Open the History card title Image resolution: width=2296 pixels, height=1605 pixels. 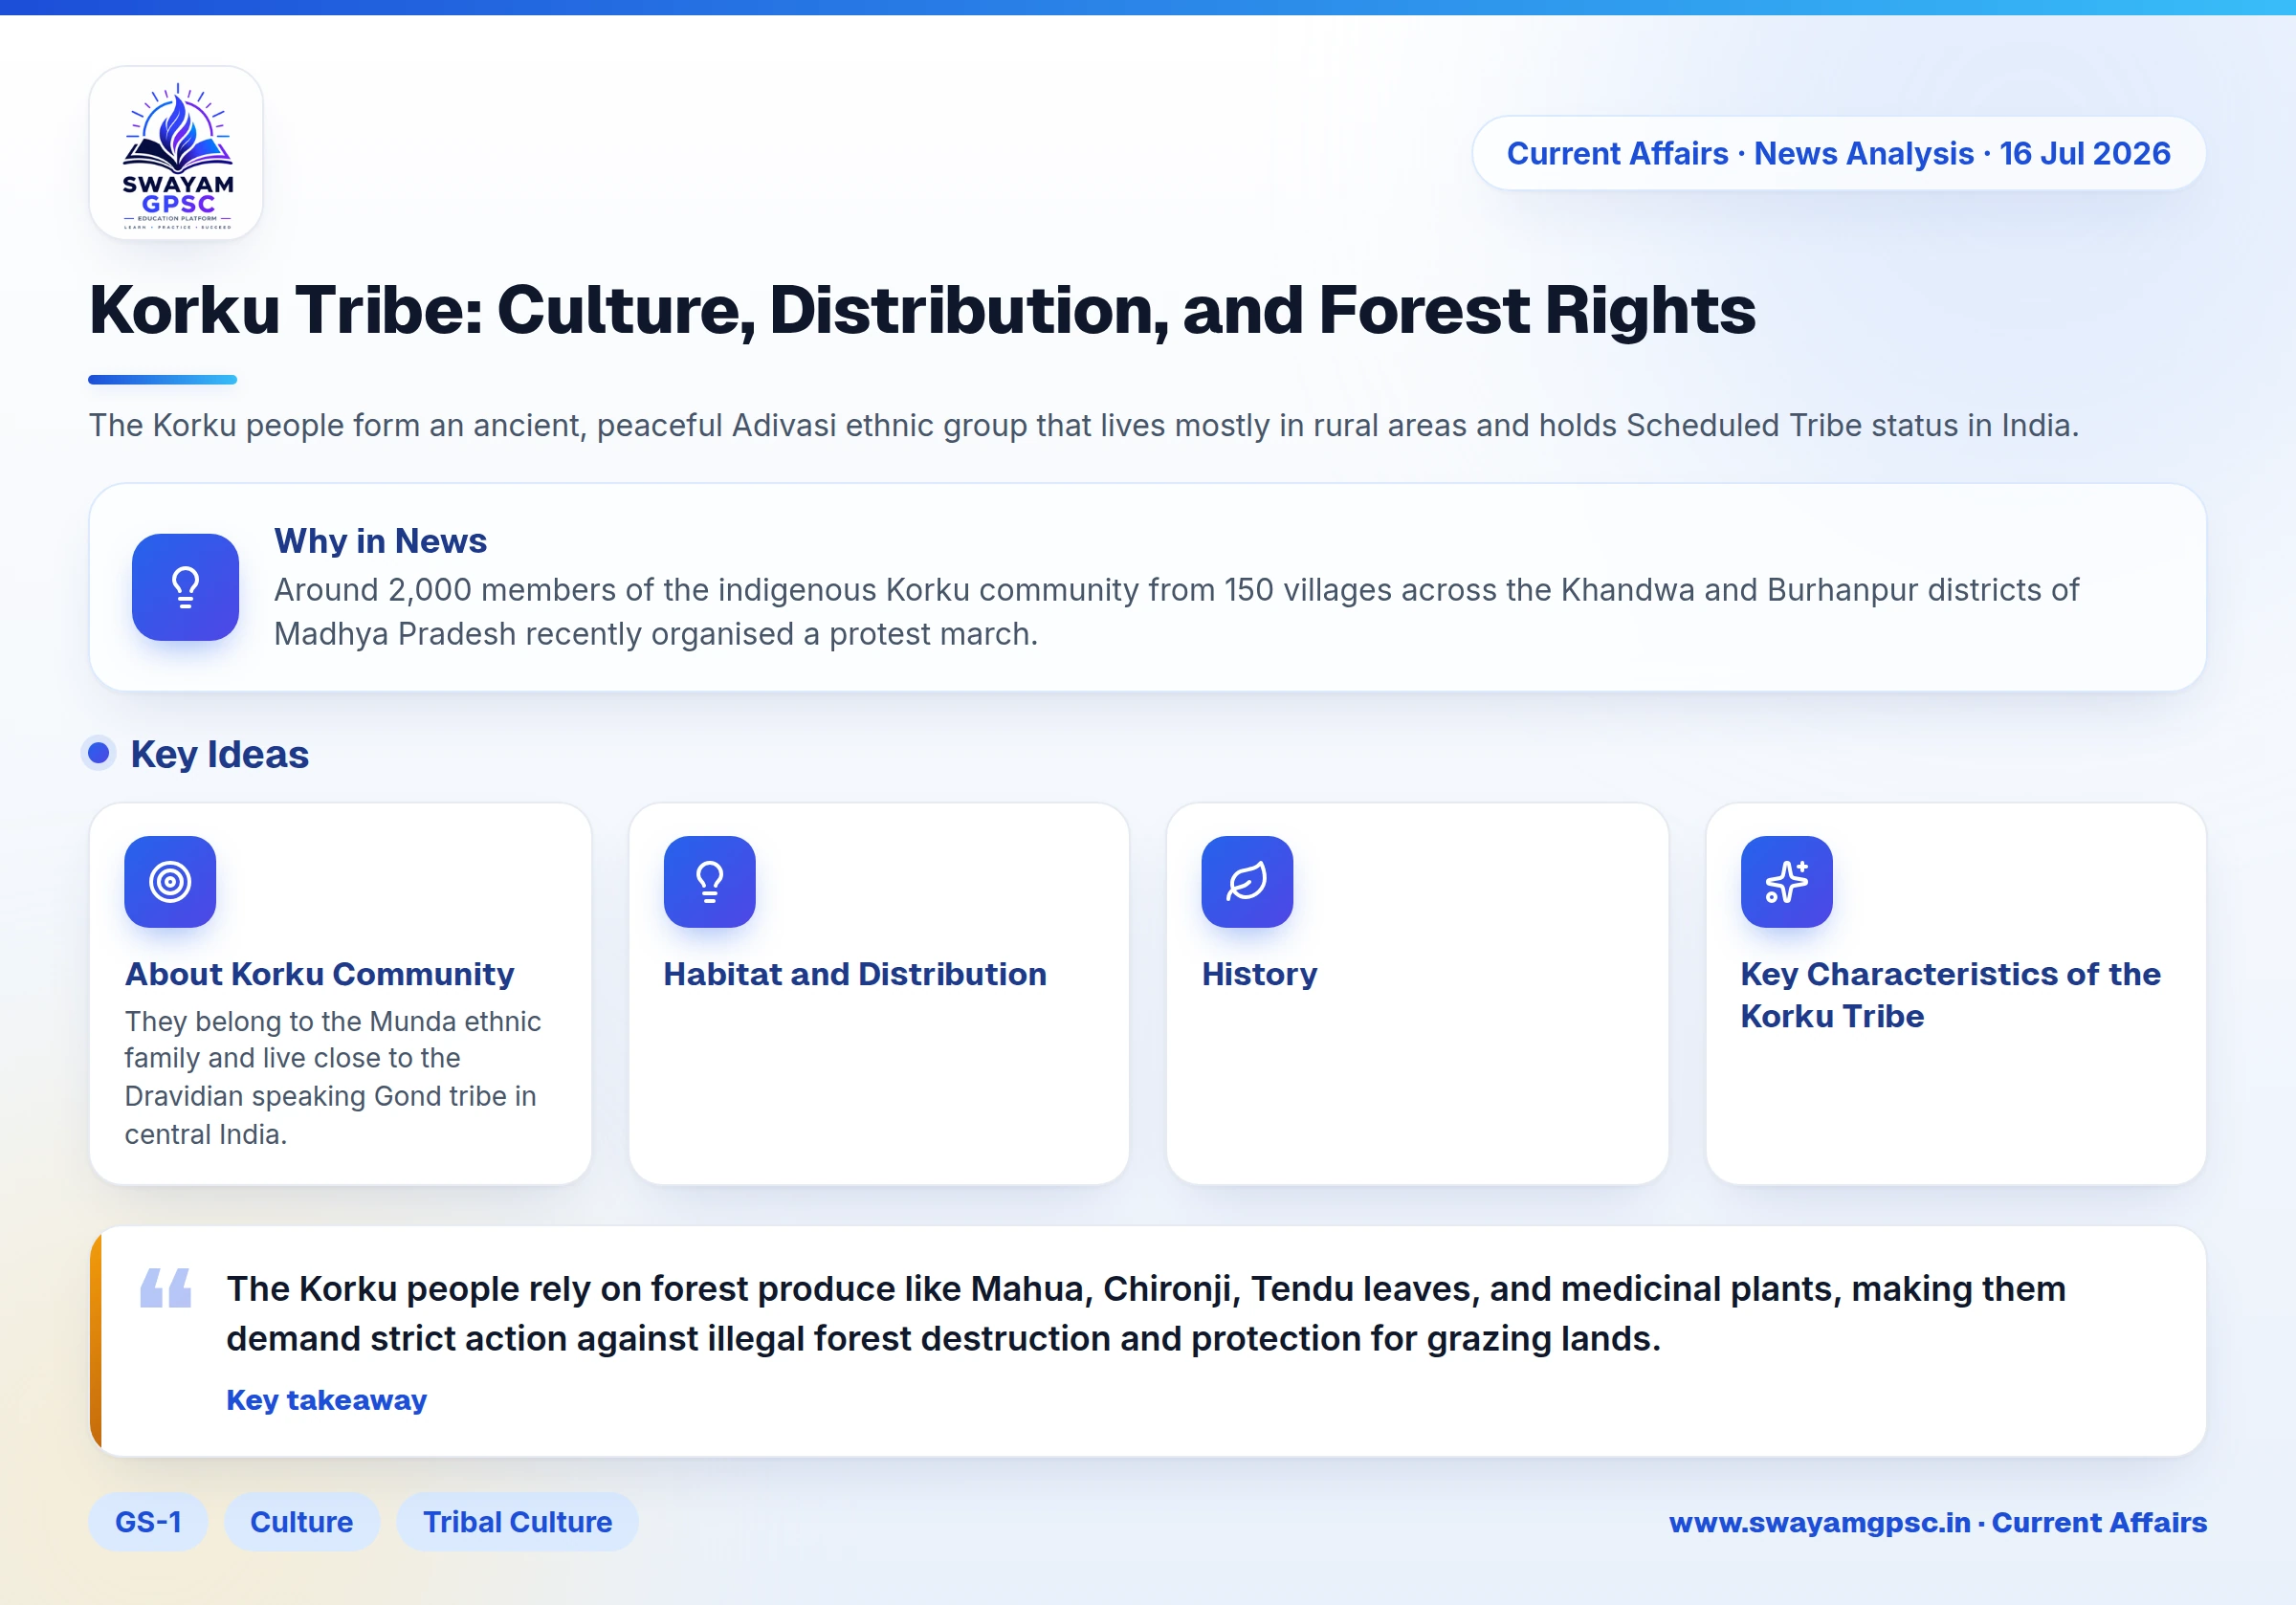click(1259, 974)
